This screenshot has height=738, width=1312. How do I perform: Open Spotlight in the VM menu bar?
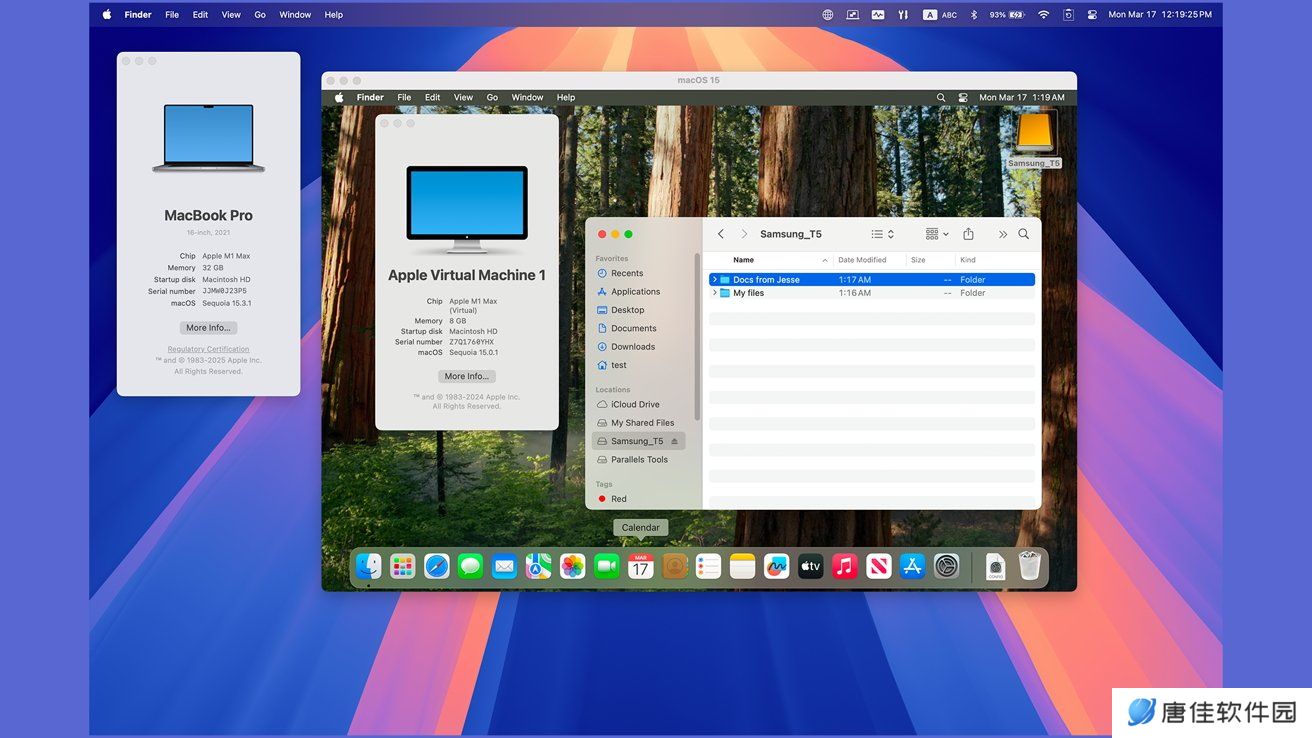pos(941,98)
